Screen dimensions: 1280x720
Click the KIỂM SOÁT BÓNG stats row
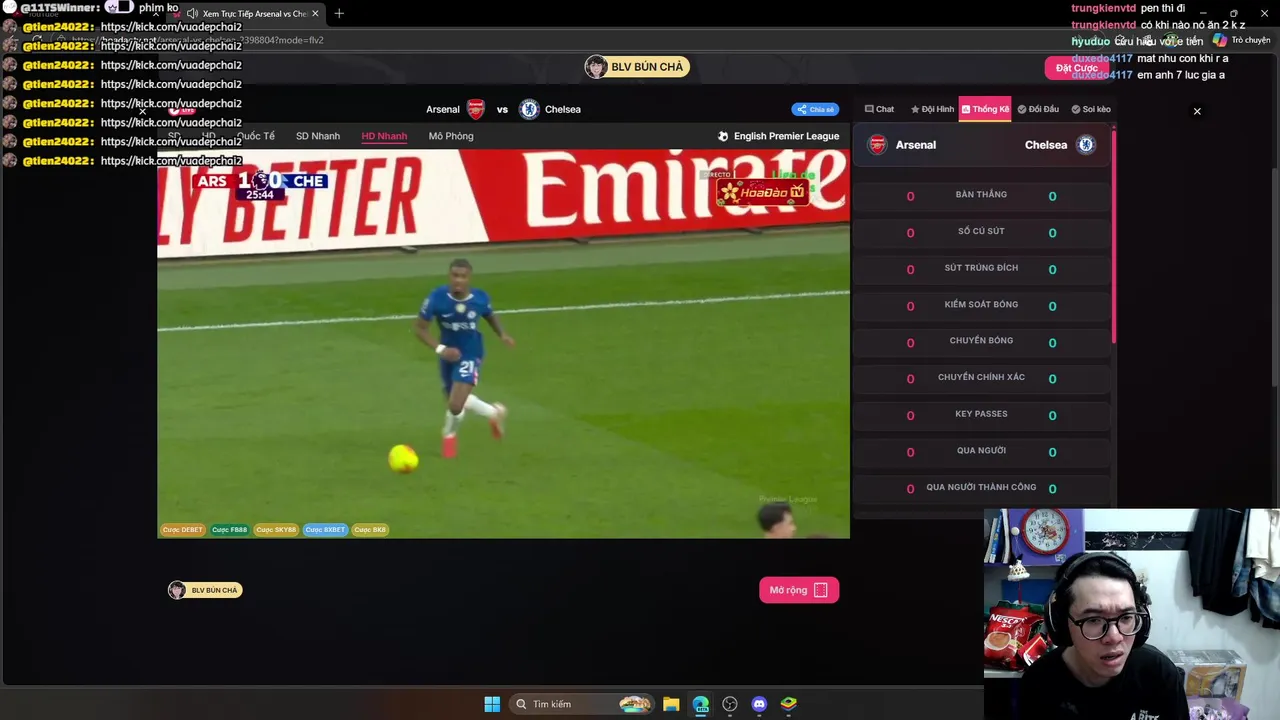tap(981, 306)
